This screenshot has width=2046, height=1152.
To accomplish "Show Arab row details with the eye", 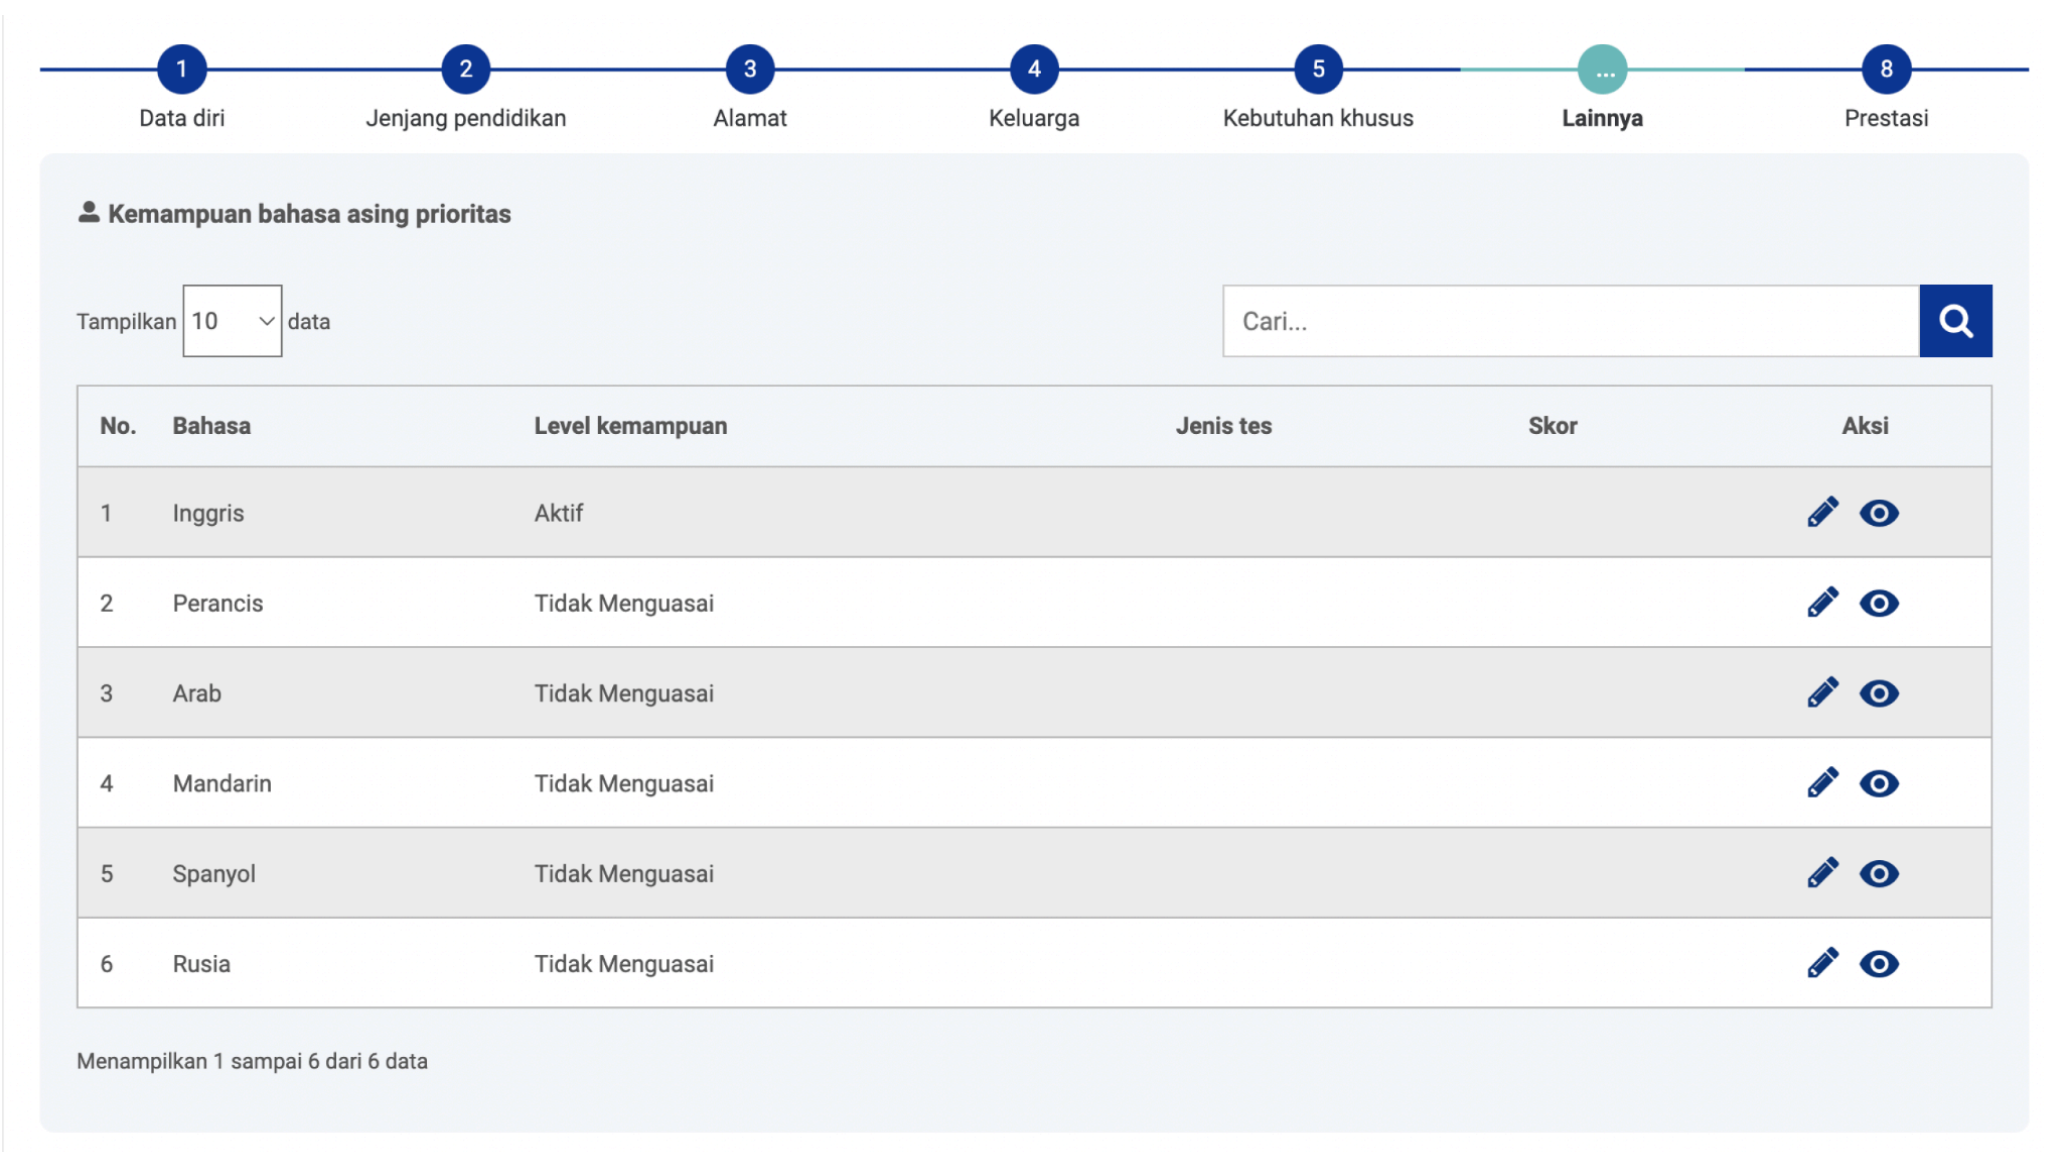I will (1878, 693).
